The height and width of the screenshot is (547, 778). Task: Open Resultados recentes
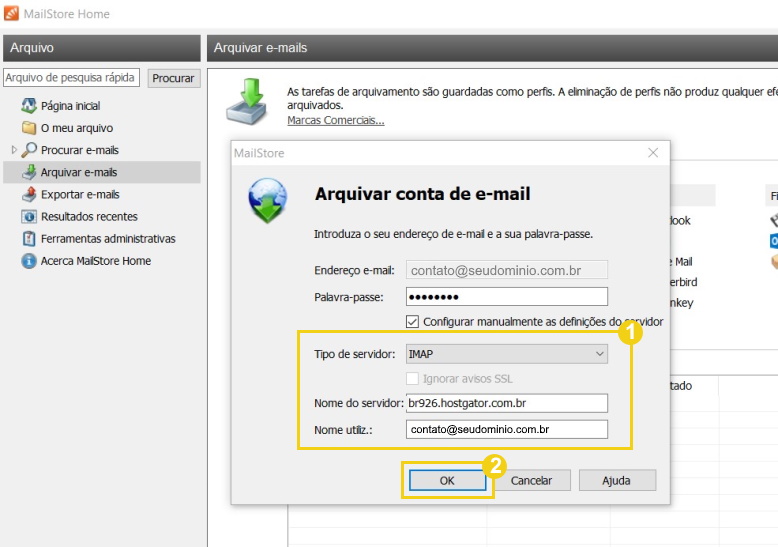(x=89, y=216)
